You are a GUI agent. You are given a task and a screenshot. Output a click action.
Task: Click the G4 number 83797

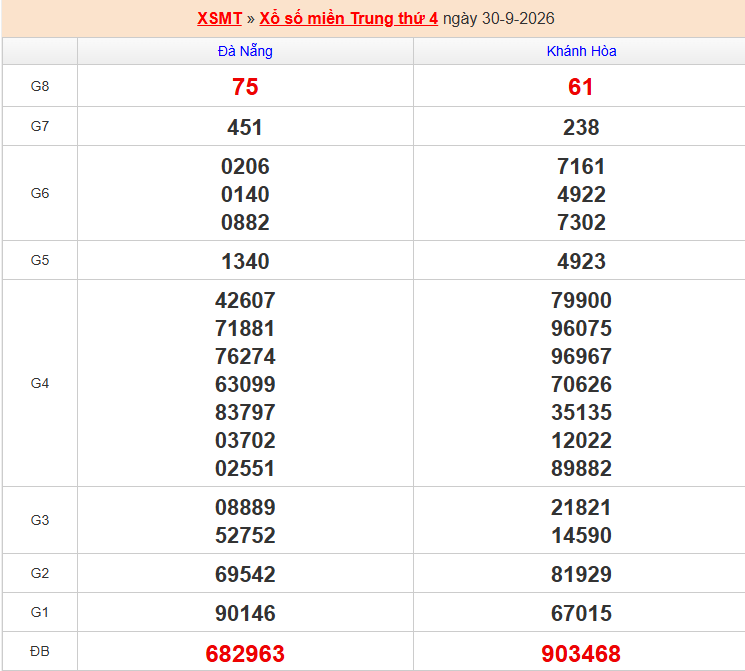[x=245, y=412]
